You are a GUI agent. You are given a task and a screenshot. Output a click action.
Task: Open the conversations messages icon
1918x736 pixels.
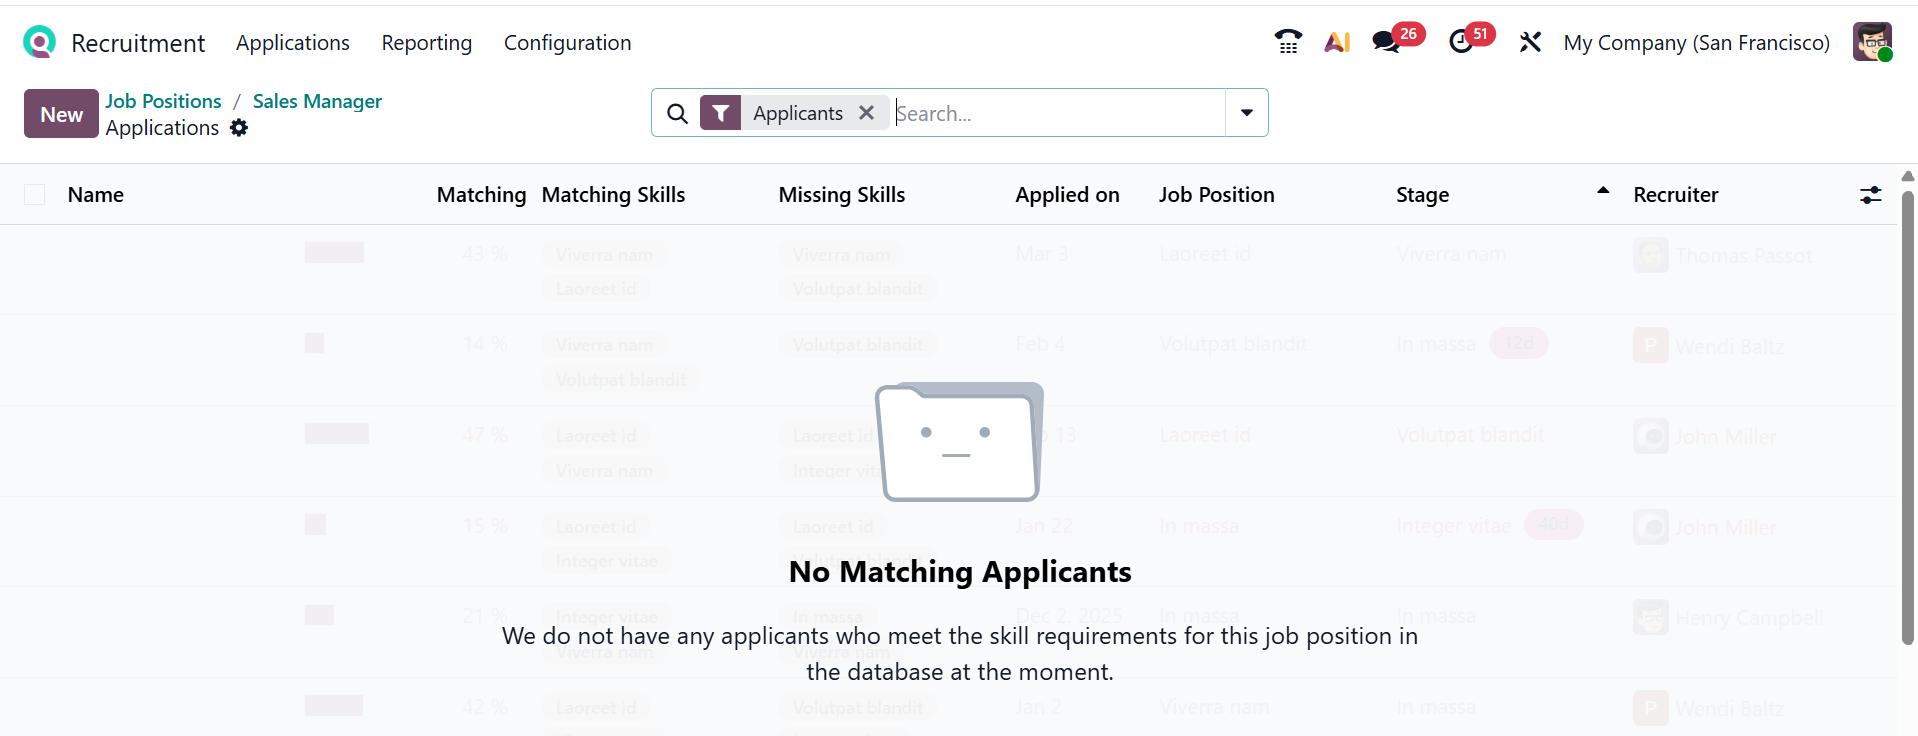coord(1386,42)
